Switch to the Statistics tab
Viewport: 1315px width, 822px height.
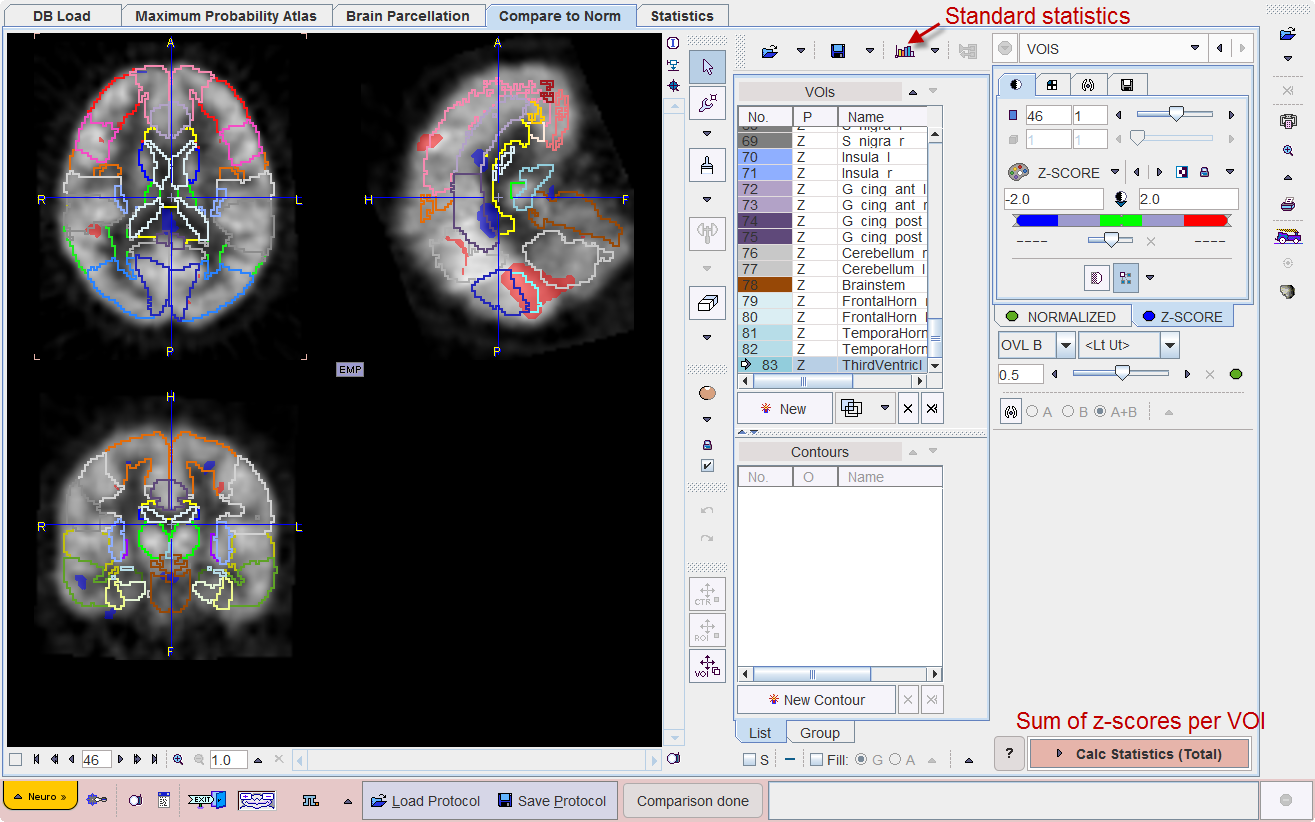coord(682,16)
